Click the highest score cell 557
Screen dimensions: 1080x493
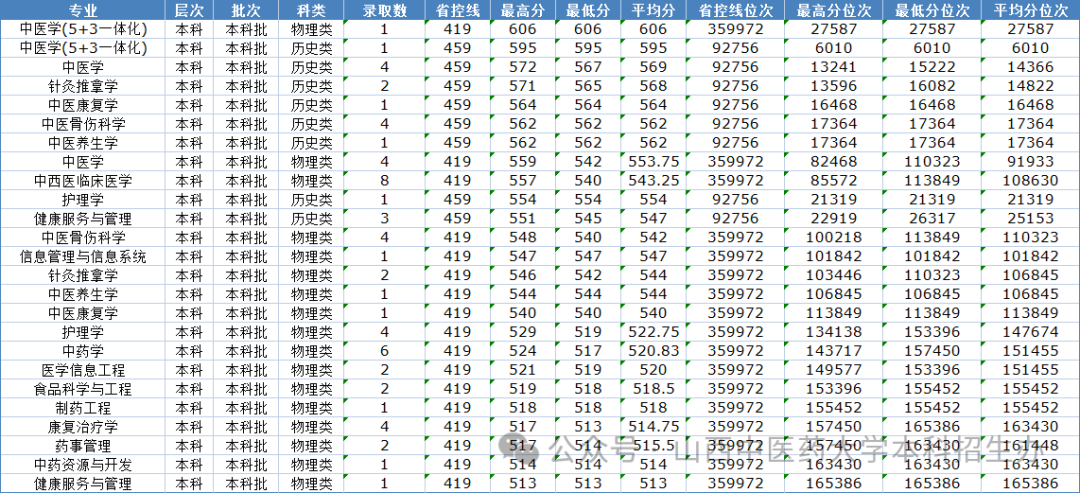click(x=523, y=180)
